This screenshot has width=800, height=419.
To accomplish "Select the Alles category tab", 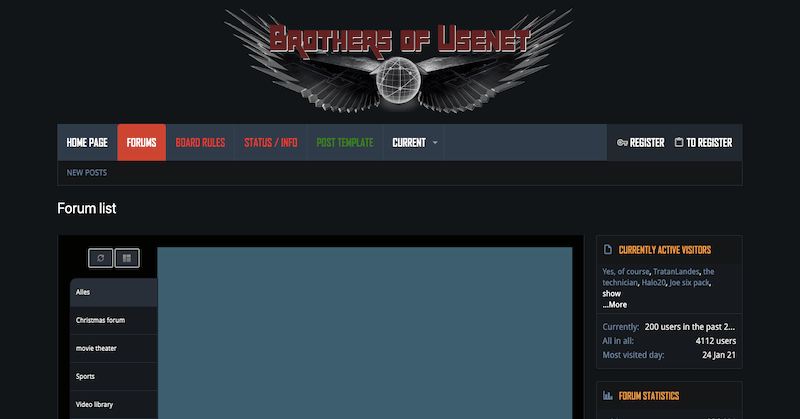I will (x=113, y=292).
